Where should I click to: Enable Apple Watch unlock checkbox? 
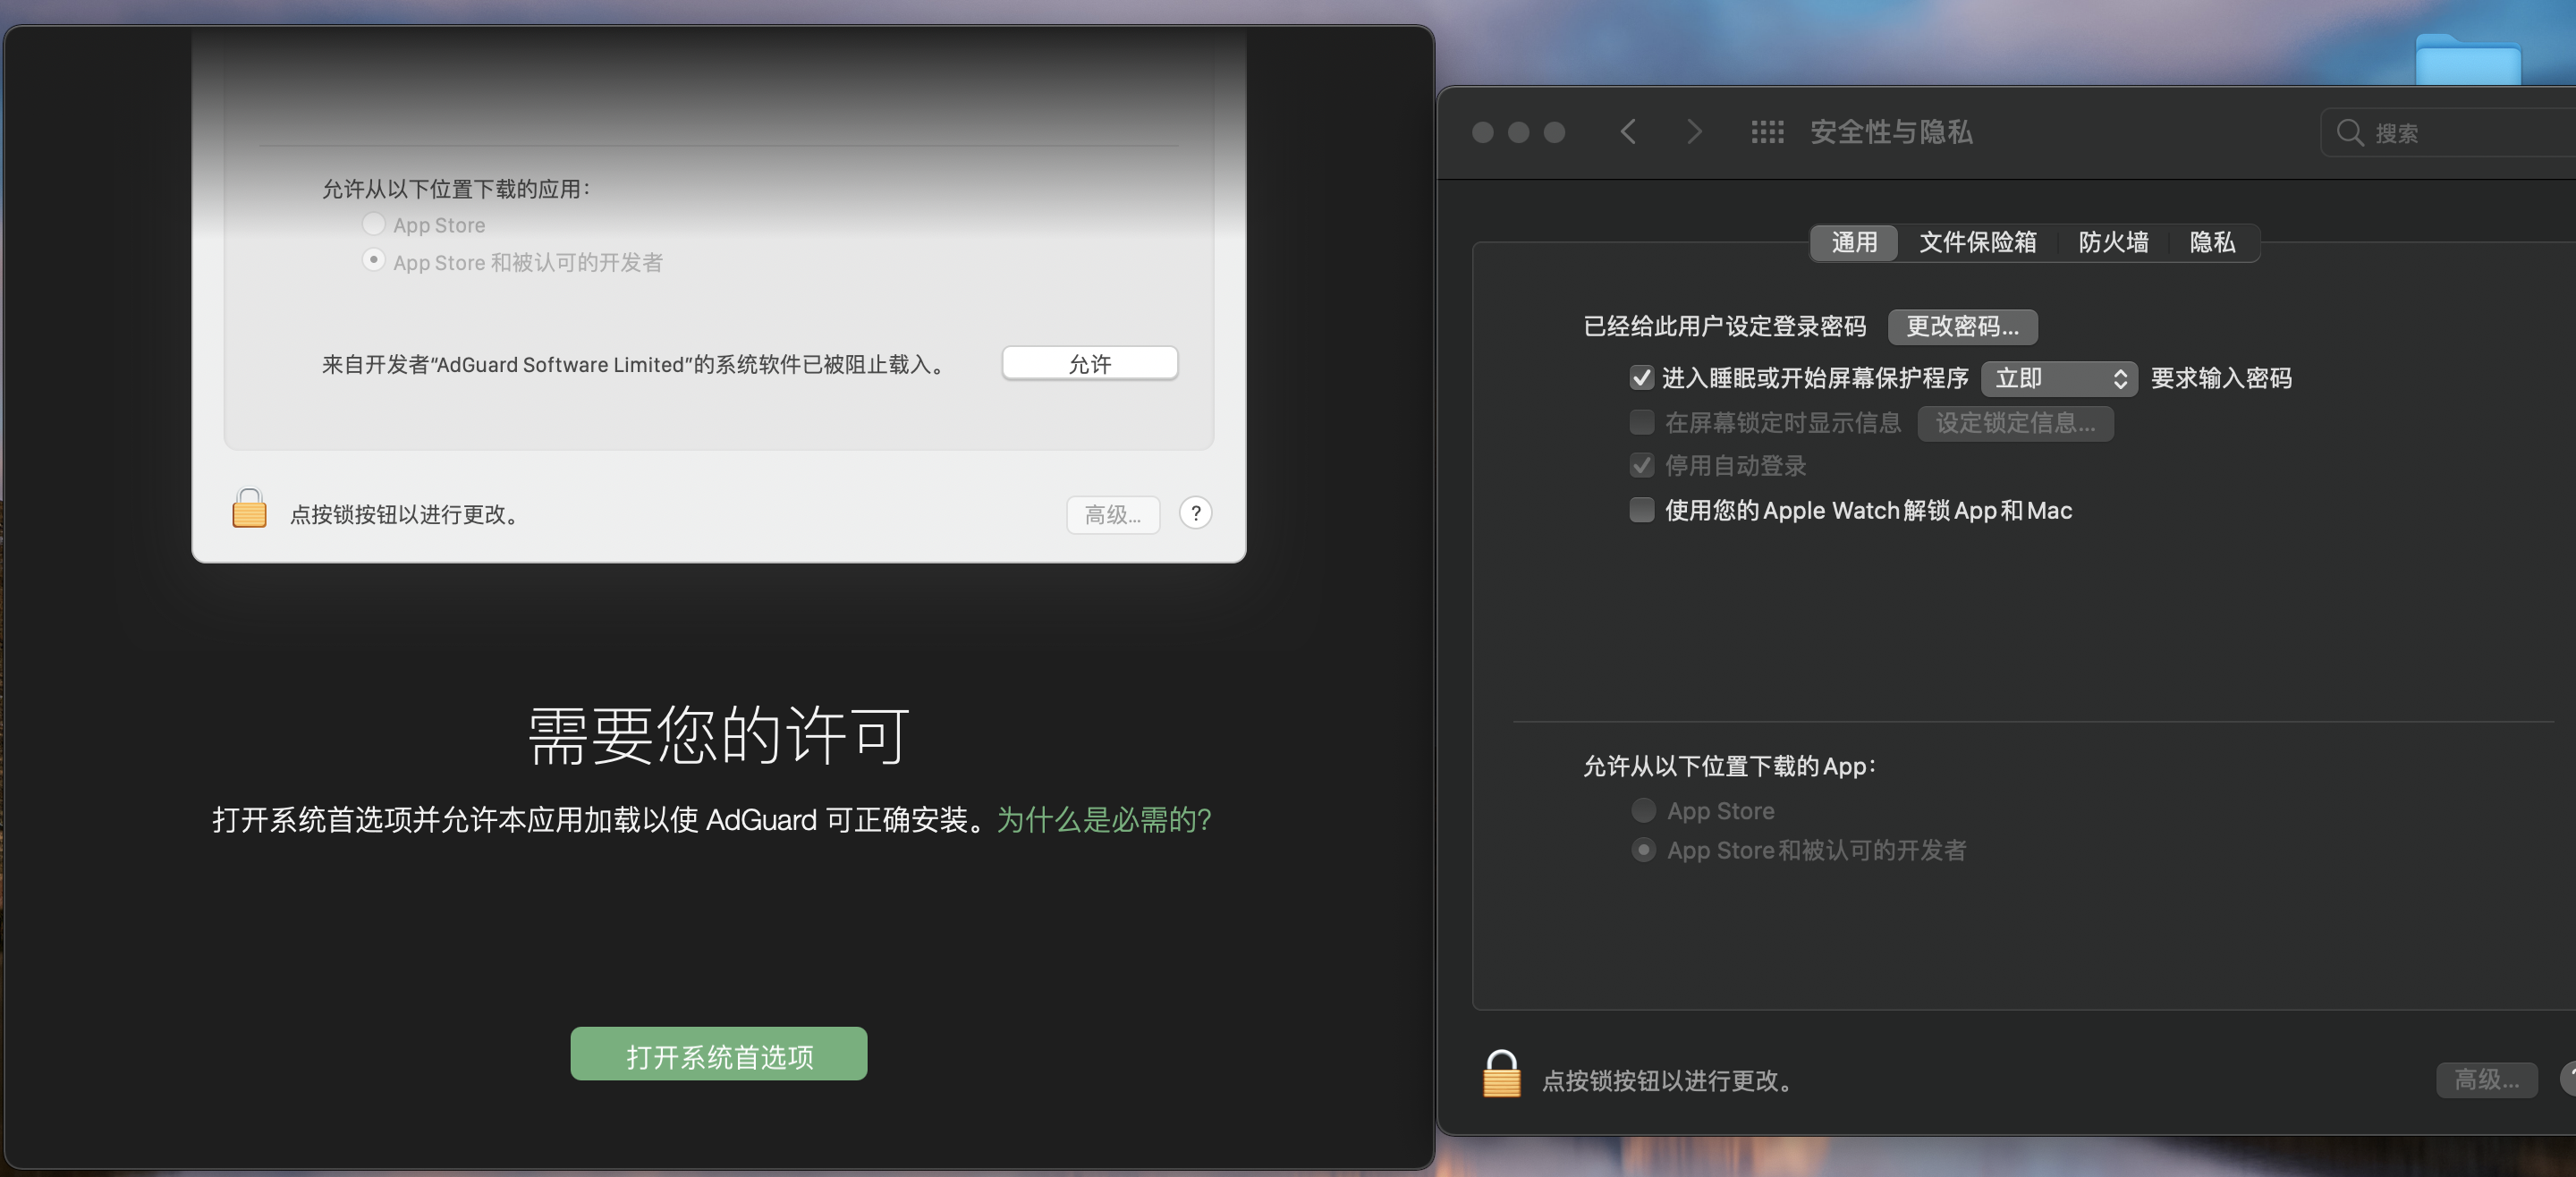(1641, 510)
